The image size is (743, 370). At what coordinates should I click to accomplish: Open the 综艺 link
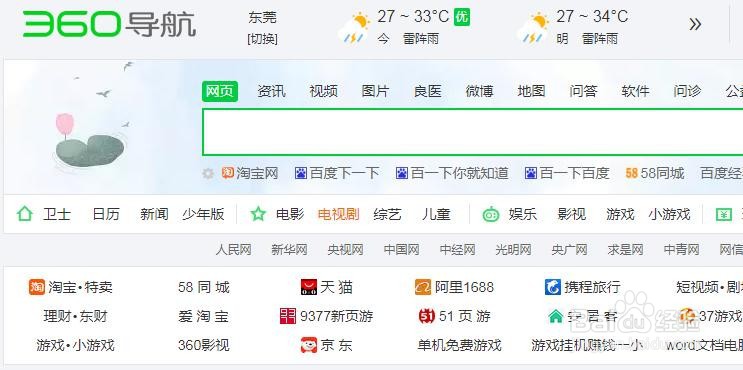point(387,214)
